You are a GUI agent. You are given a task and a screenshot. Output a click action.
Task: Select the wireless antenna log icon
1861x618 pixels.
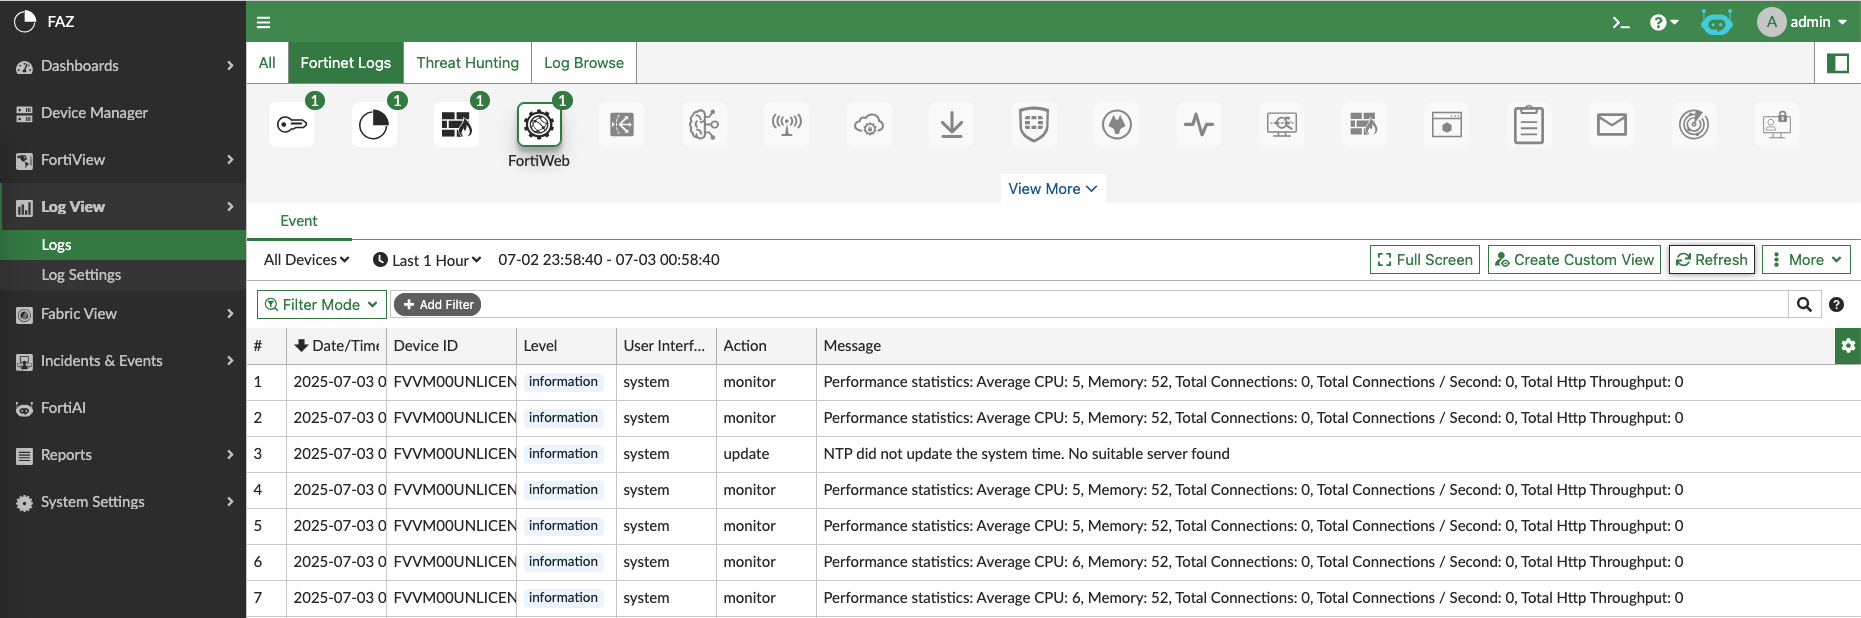787,125
